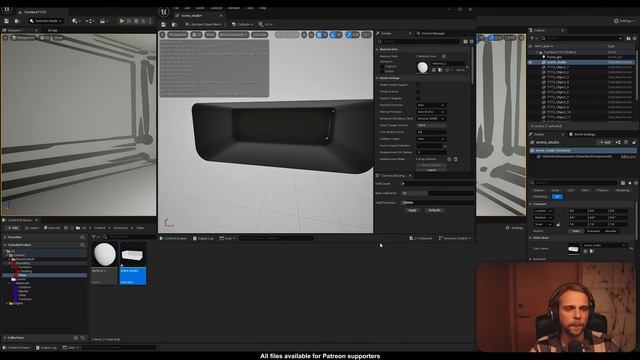Click Apply in Convex Decomposition panel
Image resolution: width=640 pixels, height=360 pixels.
(412, 210)
